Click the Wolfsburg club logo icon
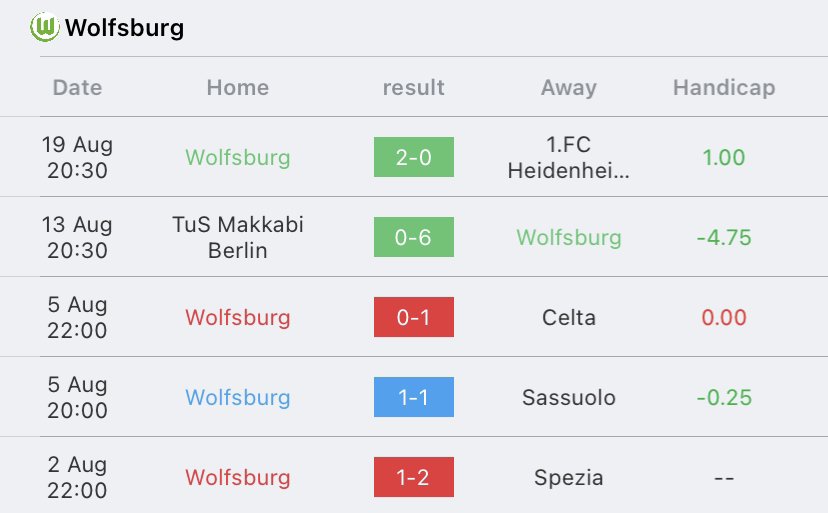The width and height of the screenshot is (828, 513). (x=44, y=27)
